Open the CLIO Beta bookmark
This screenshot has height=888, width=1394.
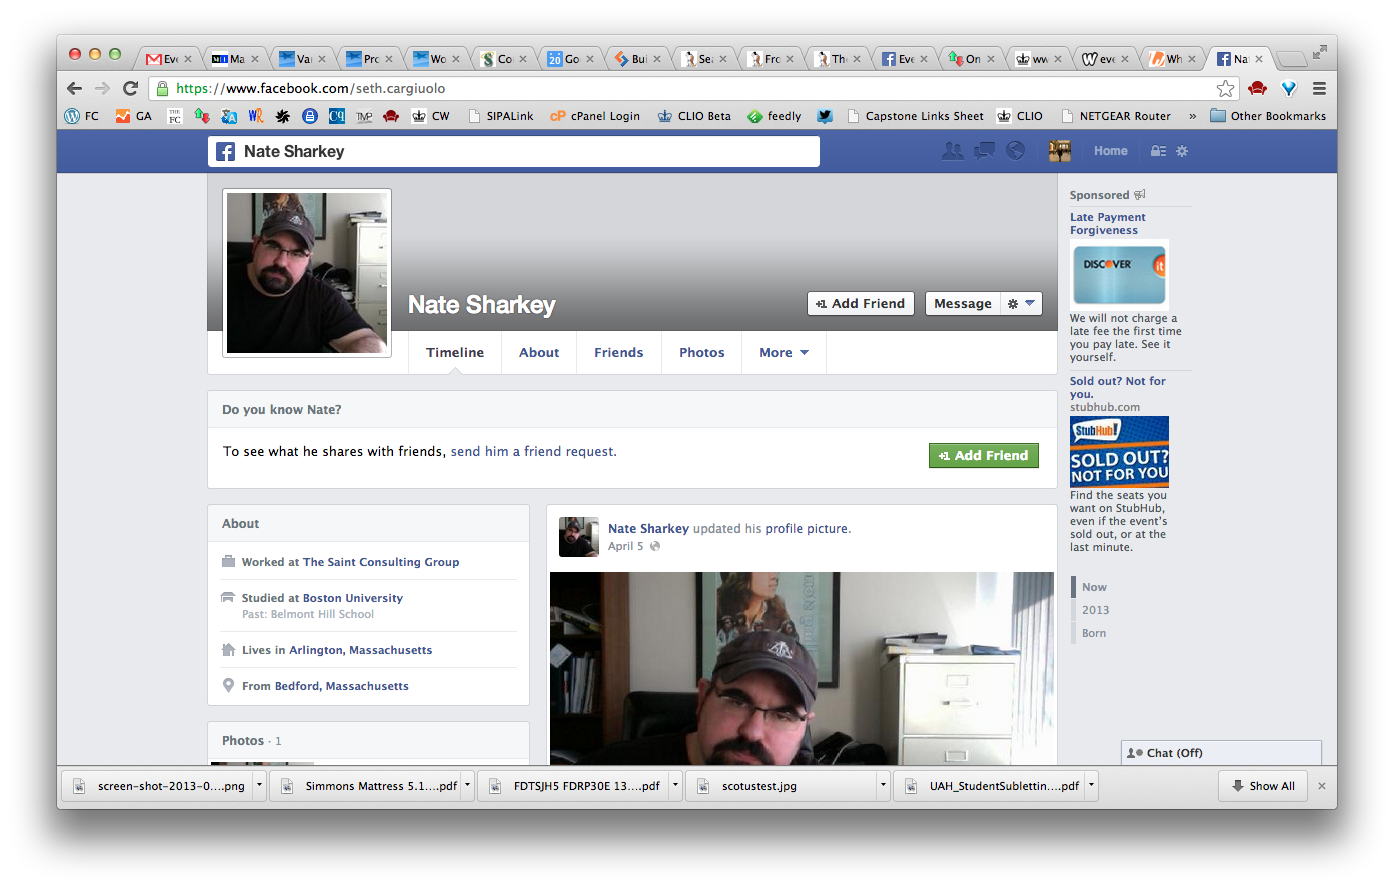(694, 116)
